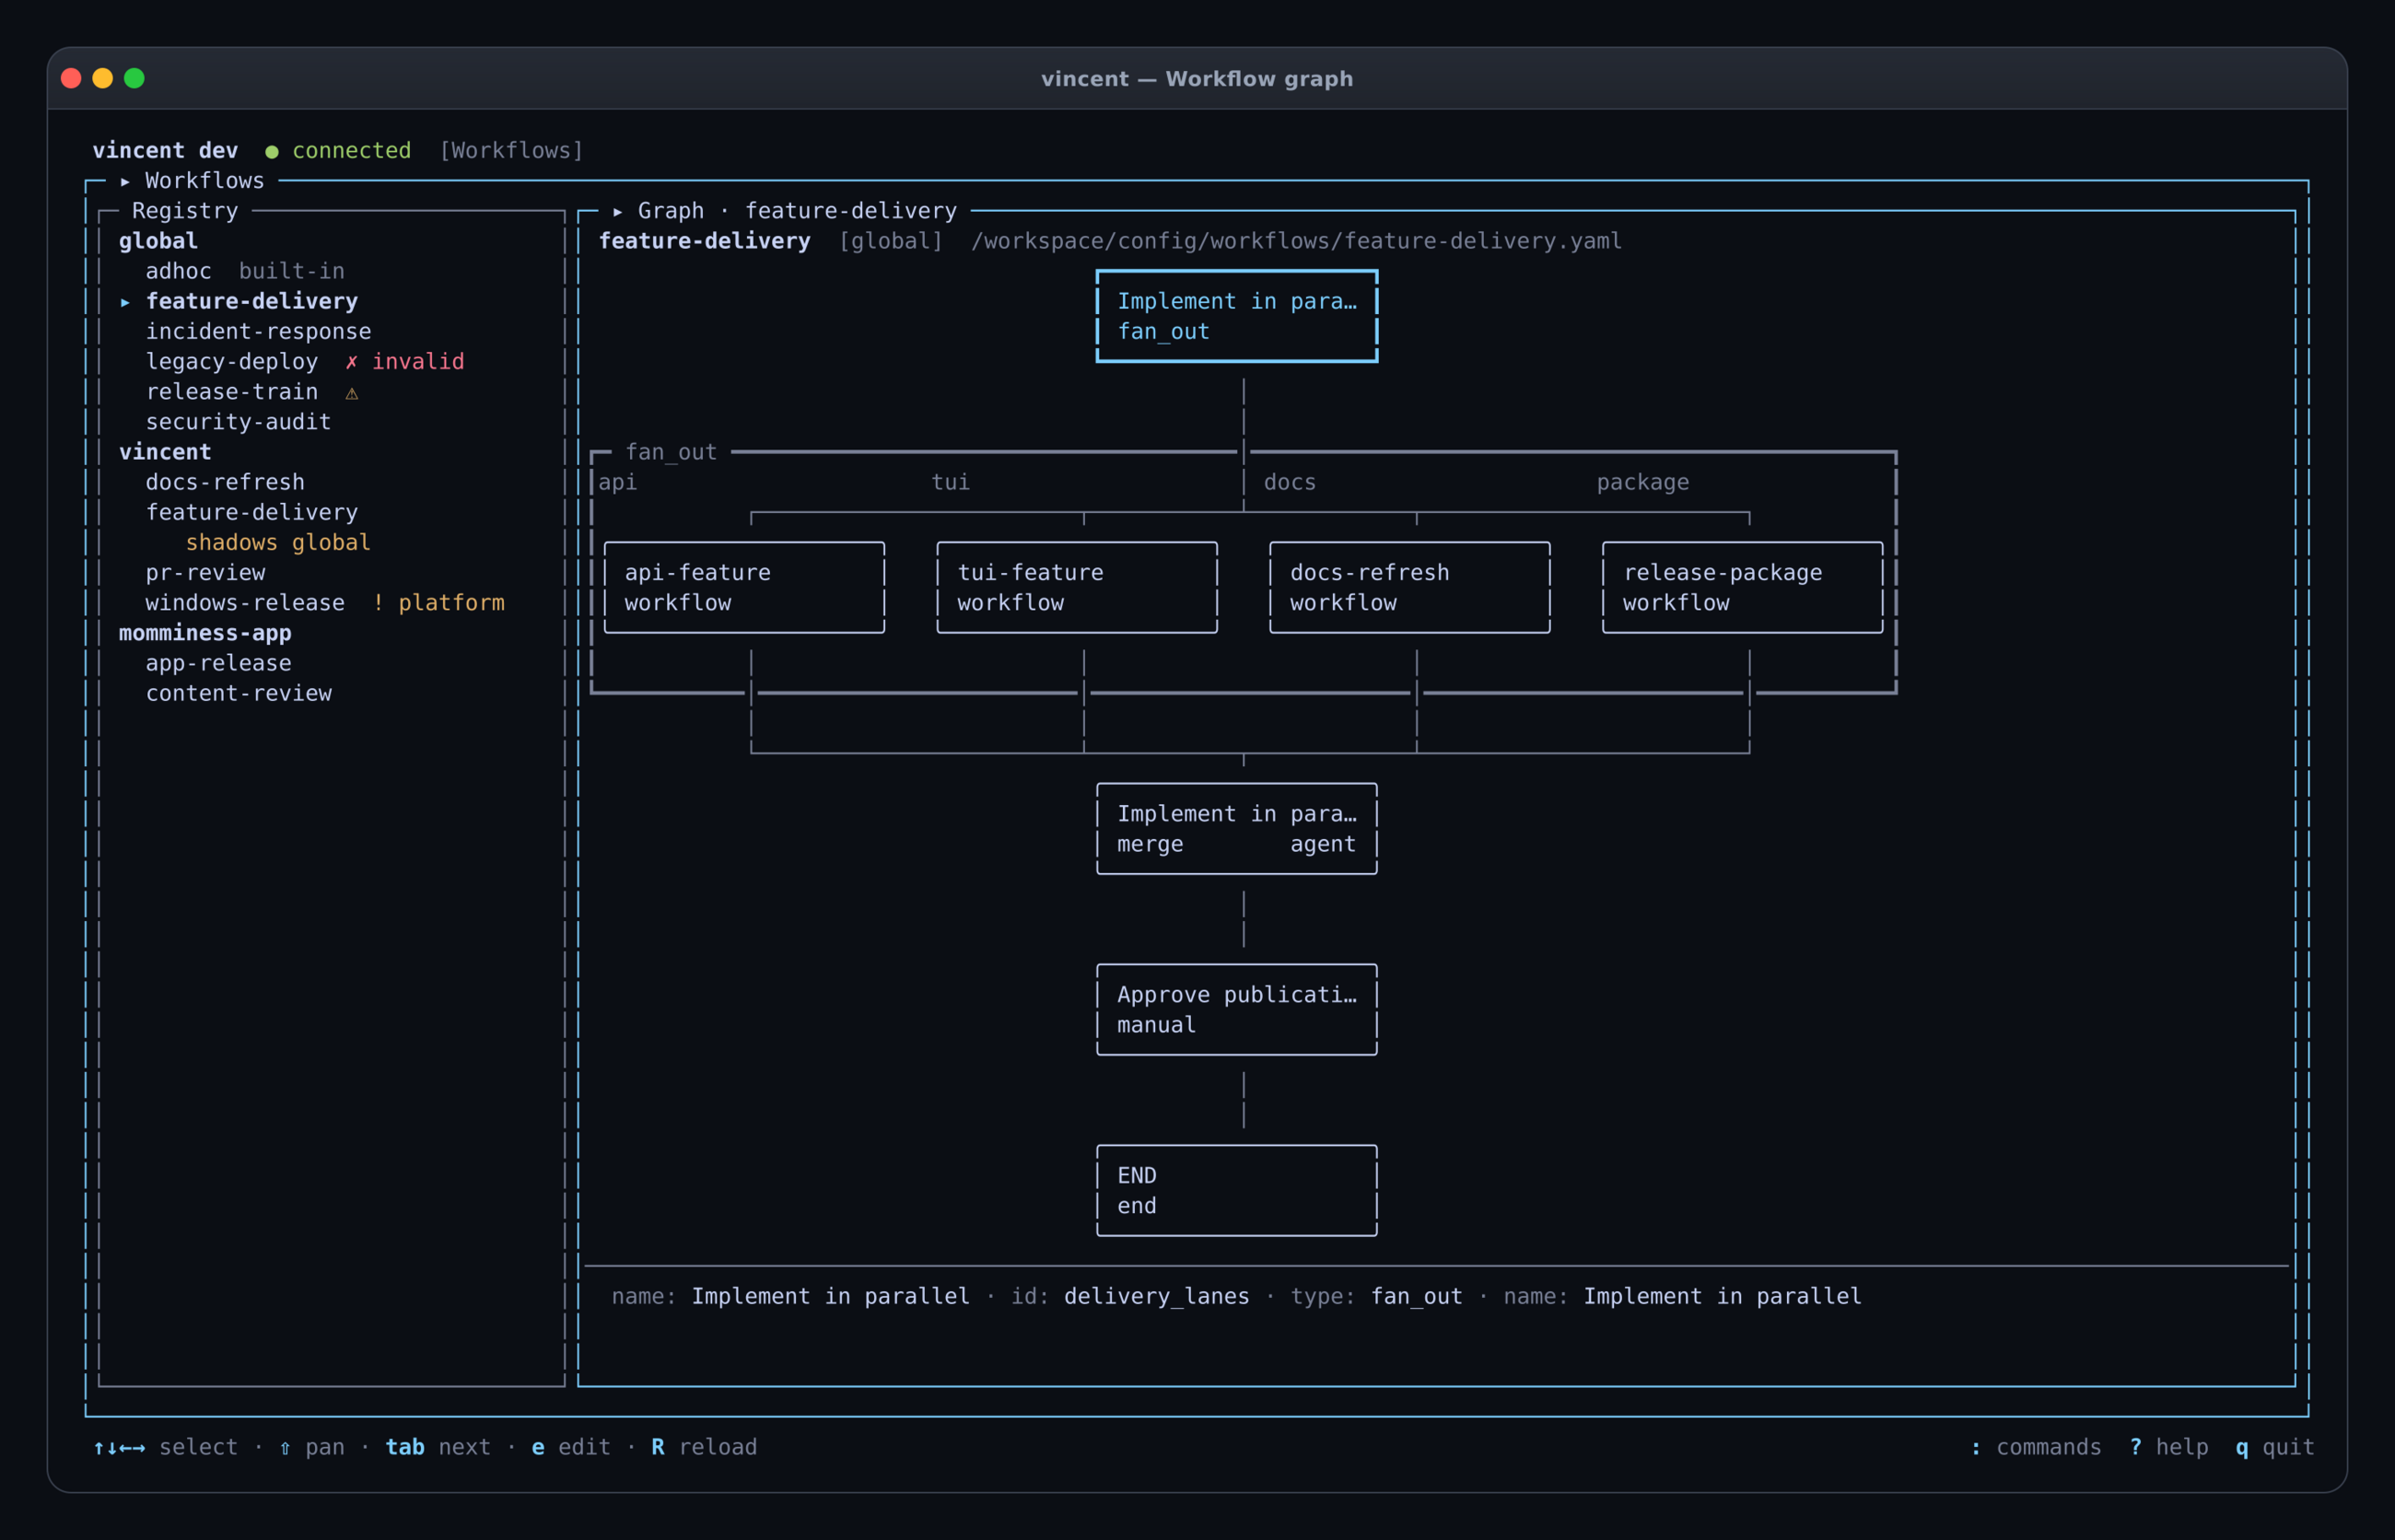Image resolution: width=2395 pixels, height=1540 pixels.
Task: Select the global registry group heading
Action: pos(158,241)
